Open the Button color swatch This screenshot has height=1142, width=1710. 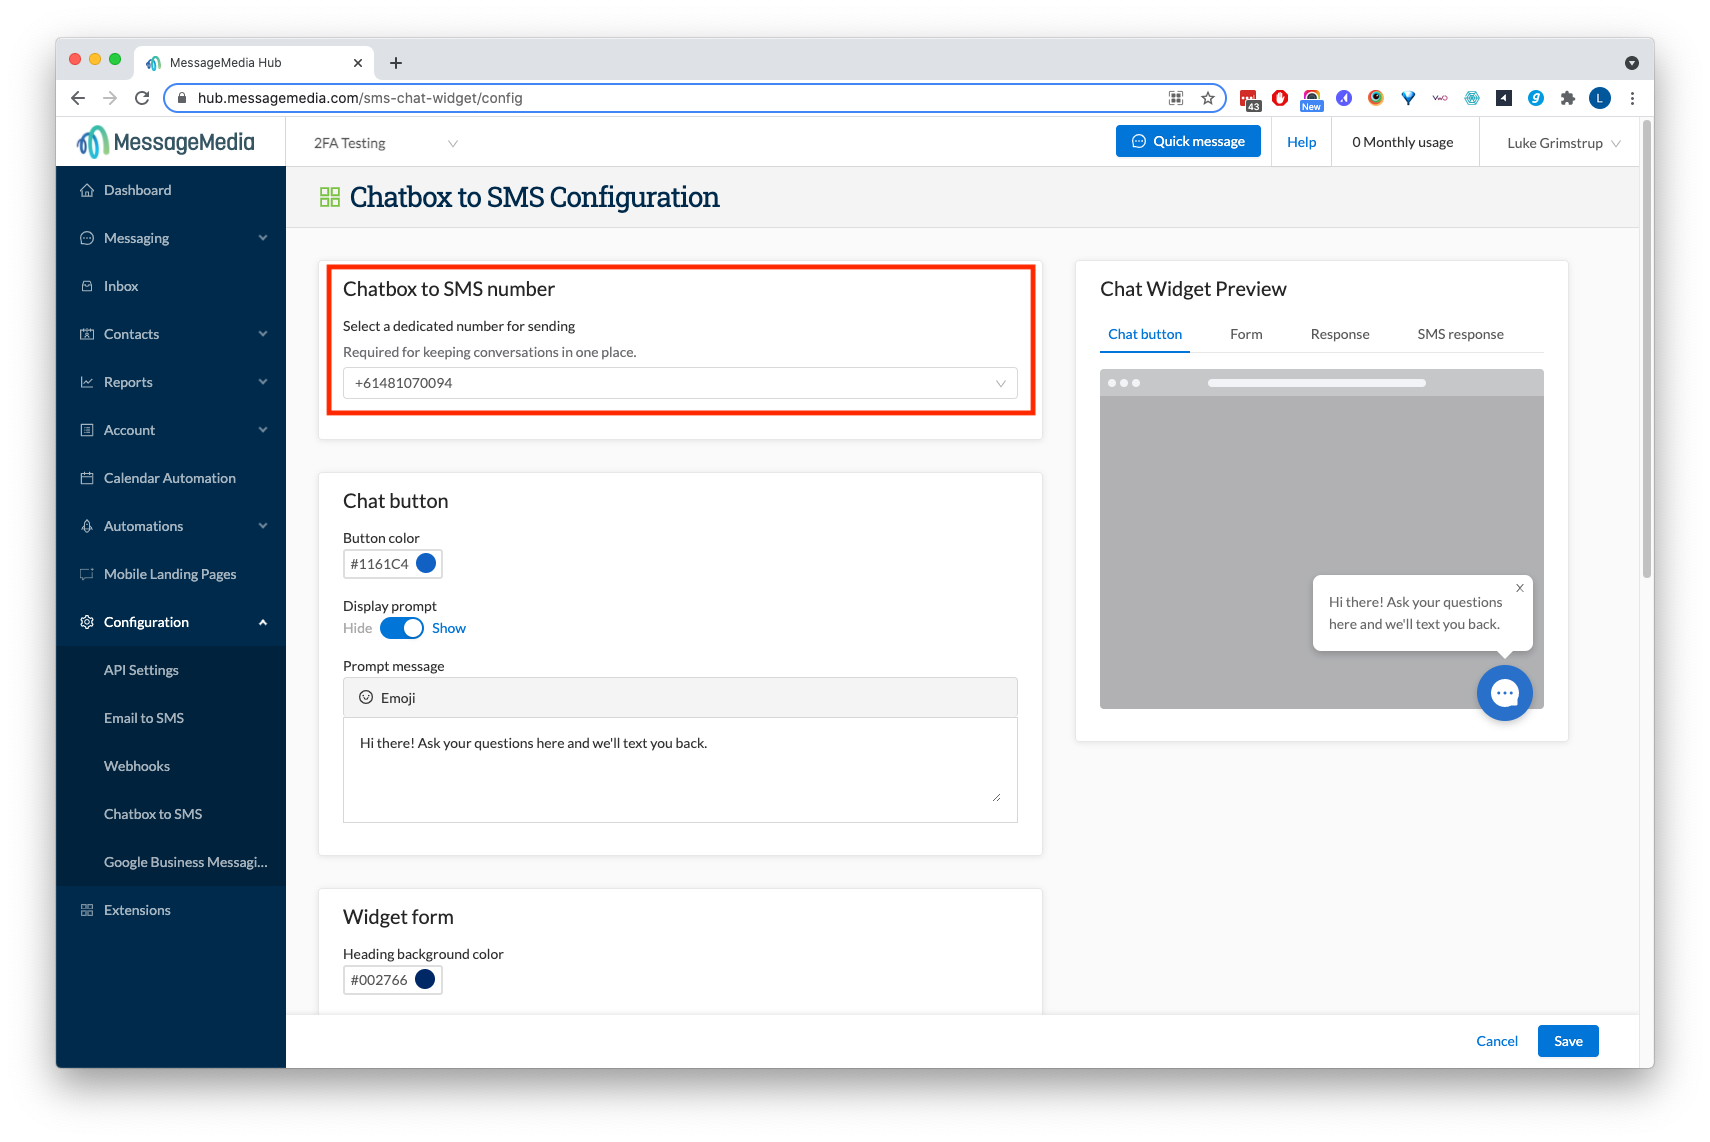[425, 563]
